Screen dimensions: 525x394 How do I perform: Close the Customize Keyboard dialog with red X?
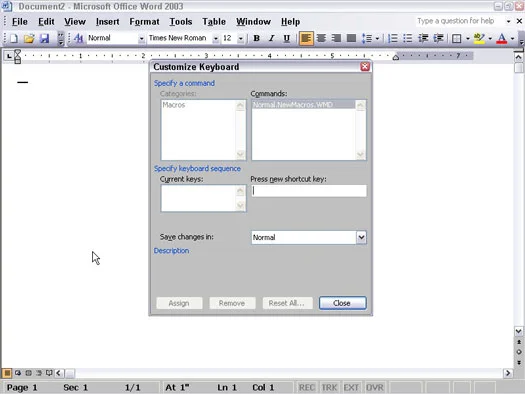(365, 67)
